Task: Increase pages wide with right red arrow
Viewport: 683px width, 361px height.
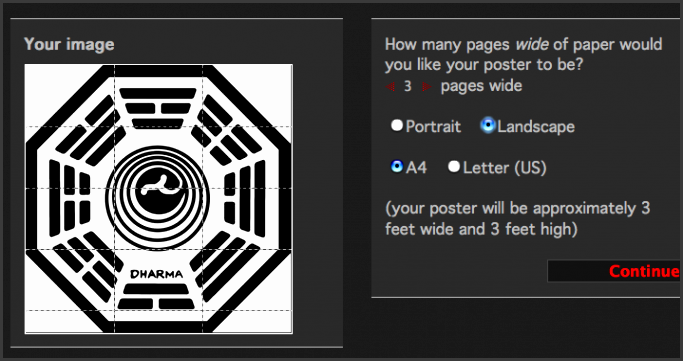Action: (x=426, y=87)
